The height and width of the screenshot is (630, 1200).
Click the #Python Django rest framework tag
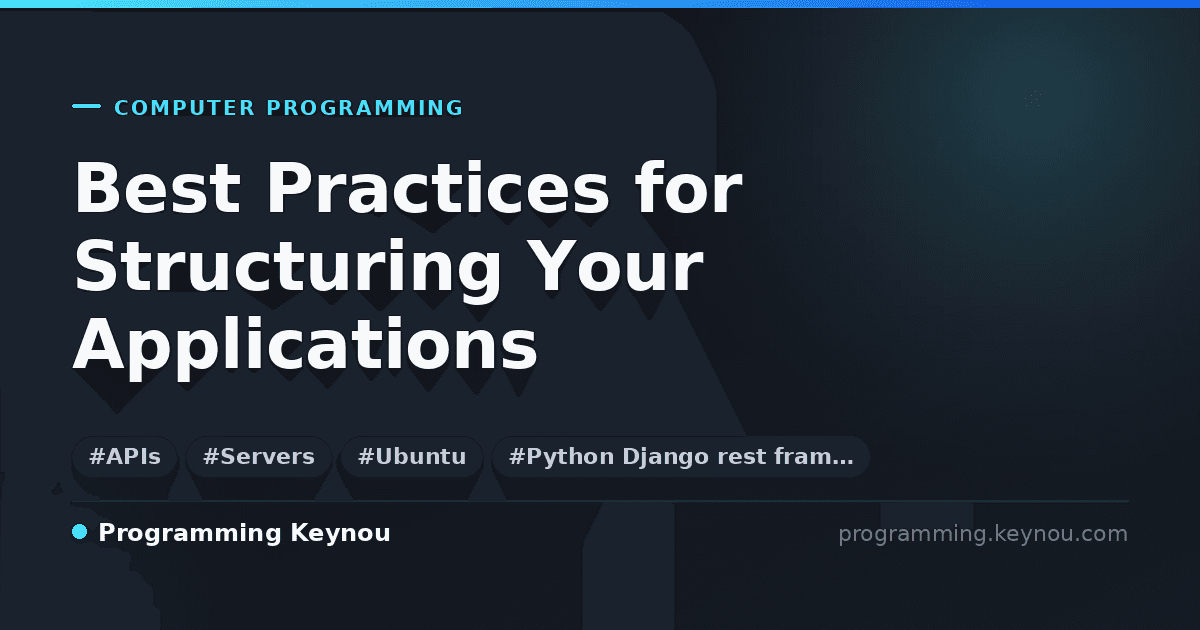pyautogui.click(x=681, y=457)
